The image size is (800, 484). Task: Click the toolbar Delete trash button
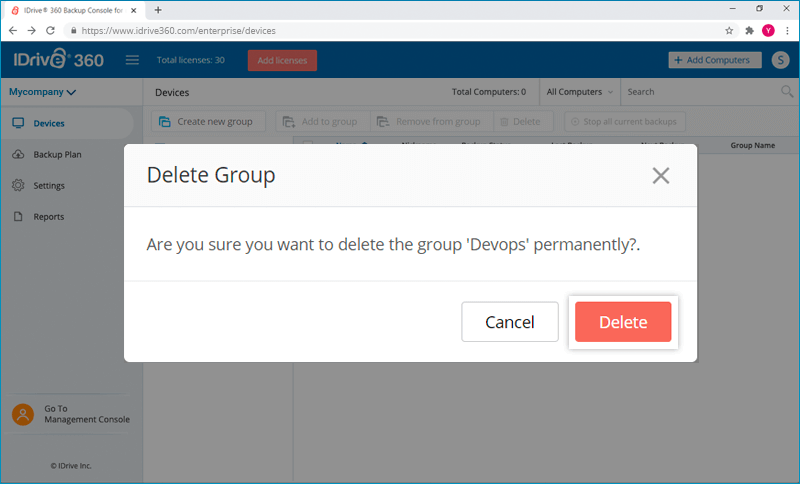coord(523,121)
